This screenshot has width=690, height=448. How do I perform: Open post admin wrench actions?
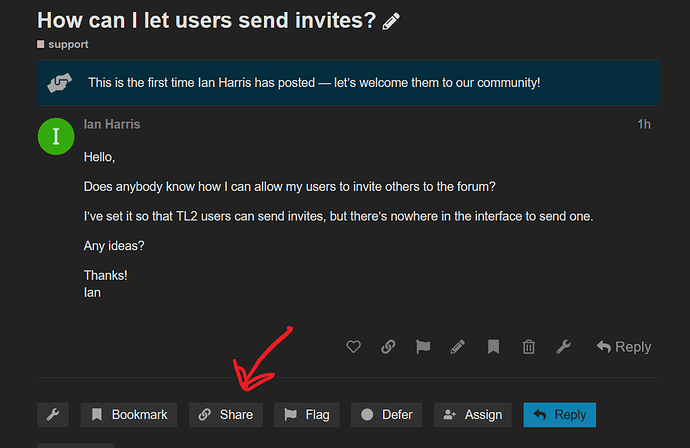click(x=563, y=347)
